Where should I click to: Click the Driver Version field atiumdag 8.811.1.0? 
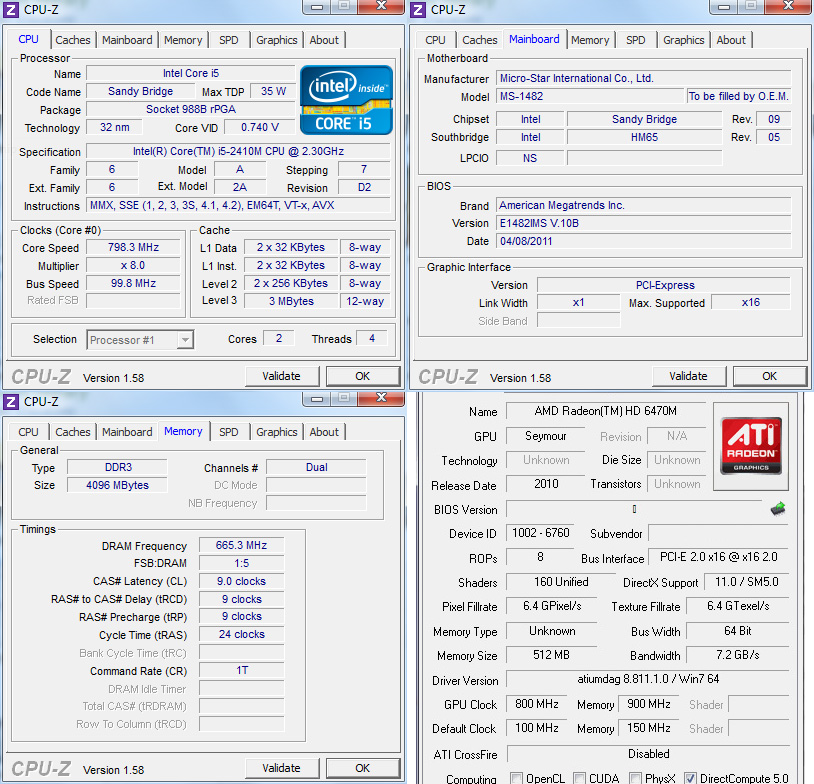coord(648,679)
